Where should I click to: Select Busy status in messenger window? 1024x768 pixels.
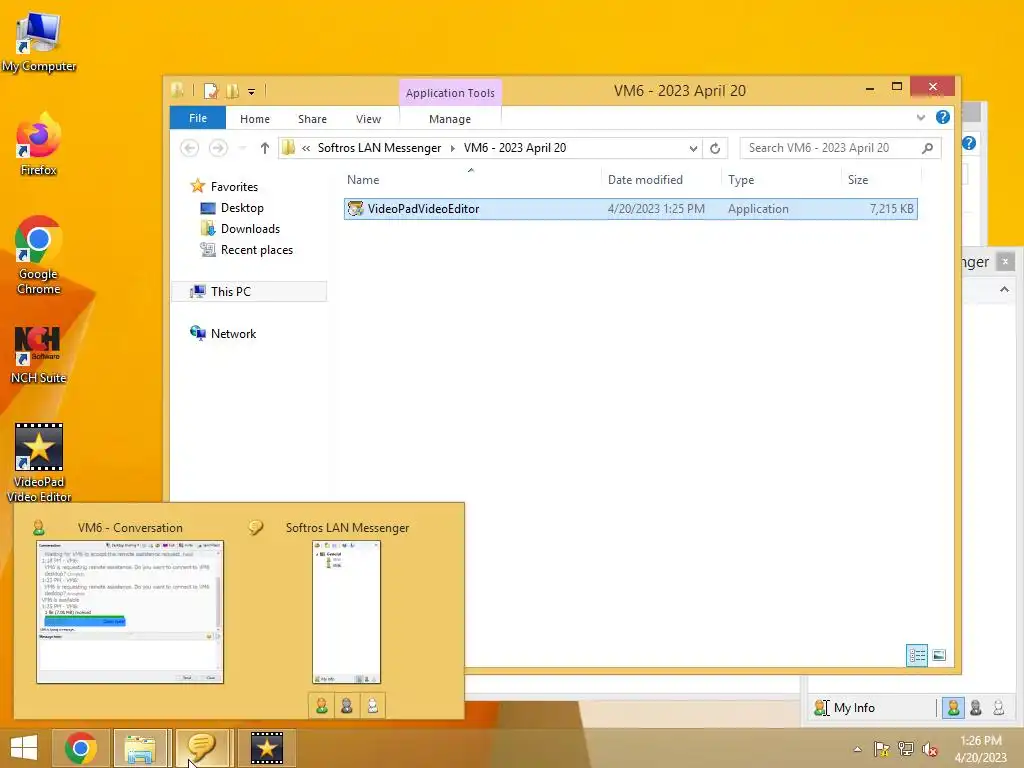tap(976, 707)
